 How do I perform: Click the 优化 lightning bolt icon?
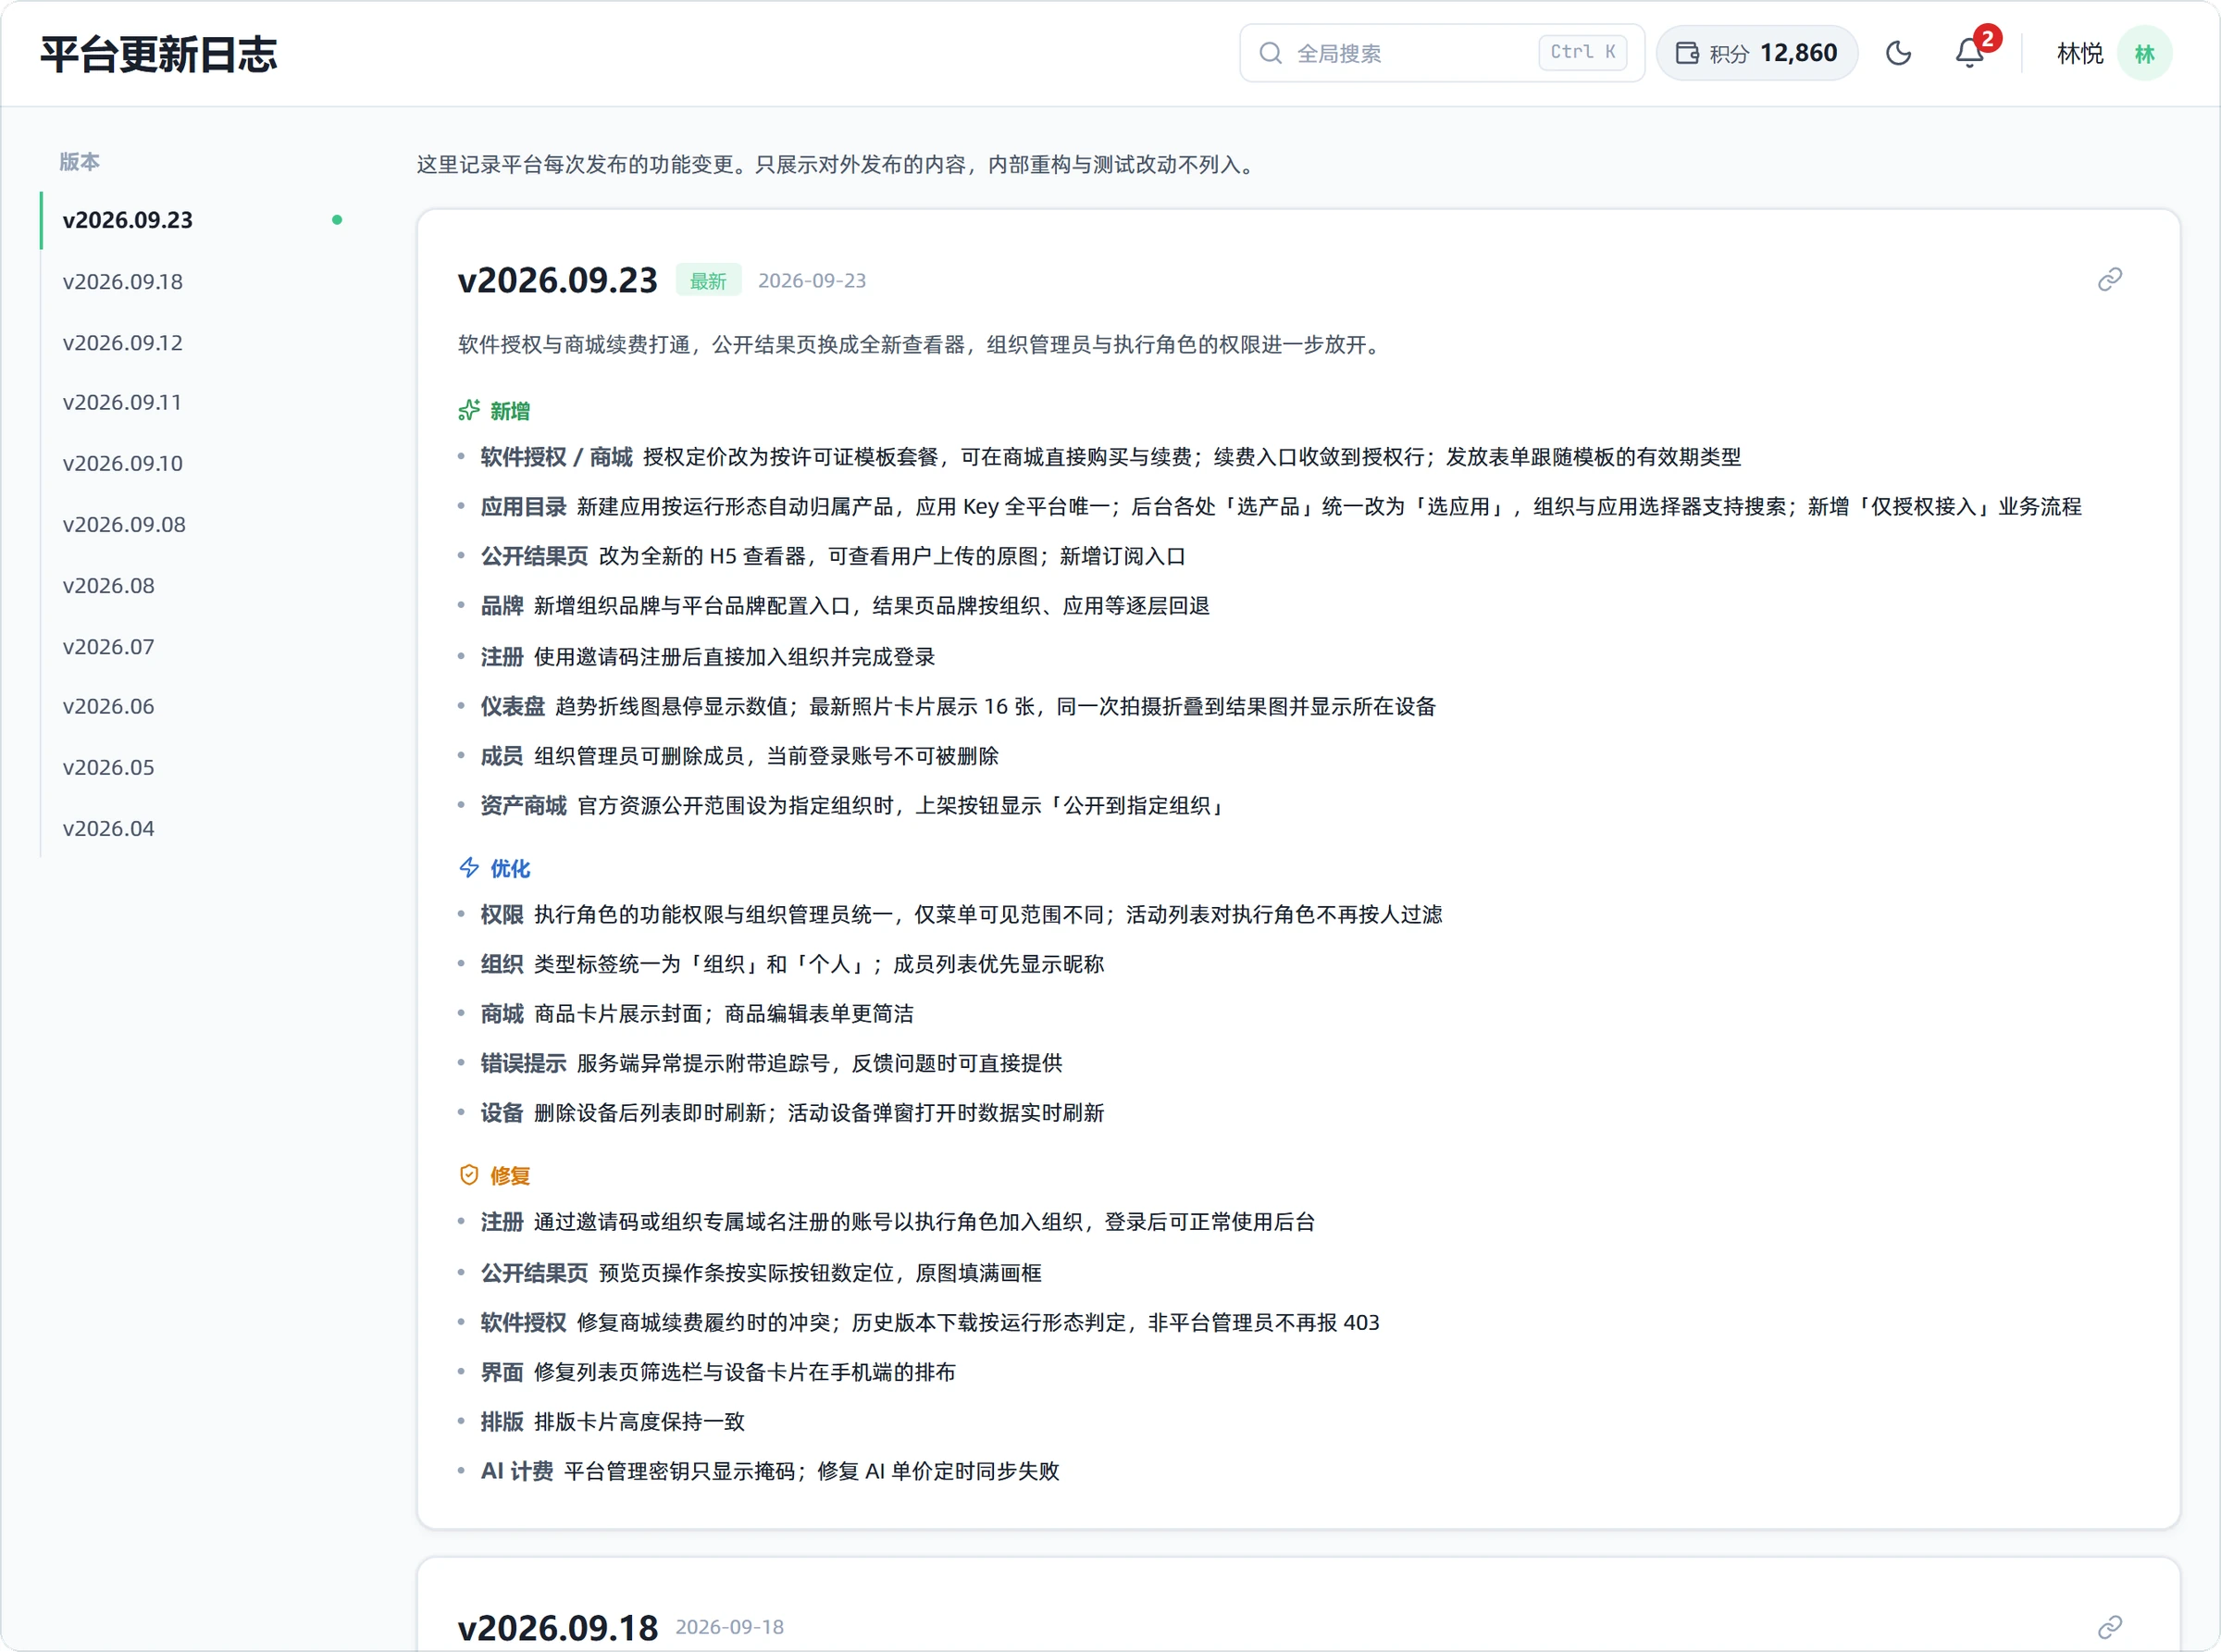pos(469,868)
